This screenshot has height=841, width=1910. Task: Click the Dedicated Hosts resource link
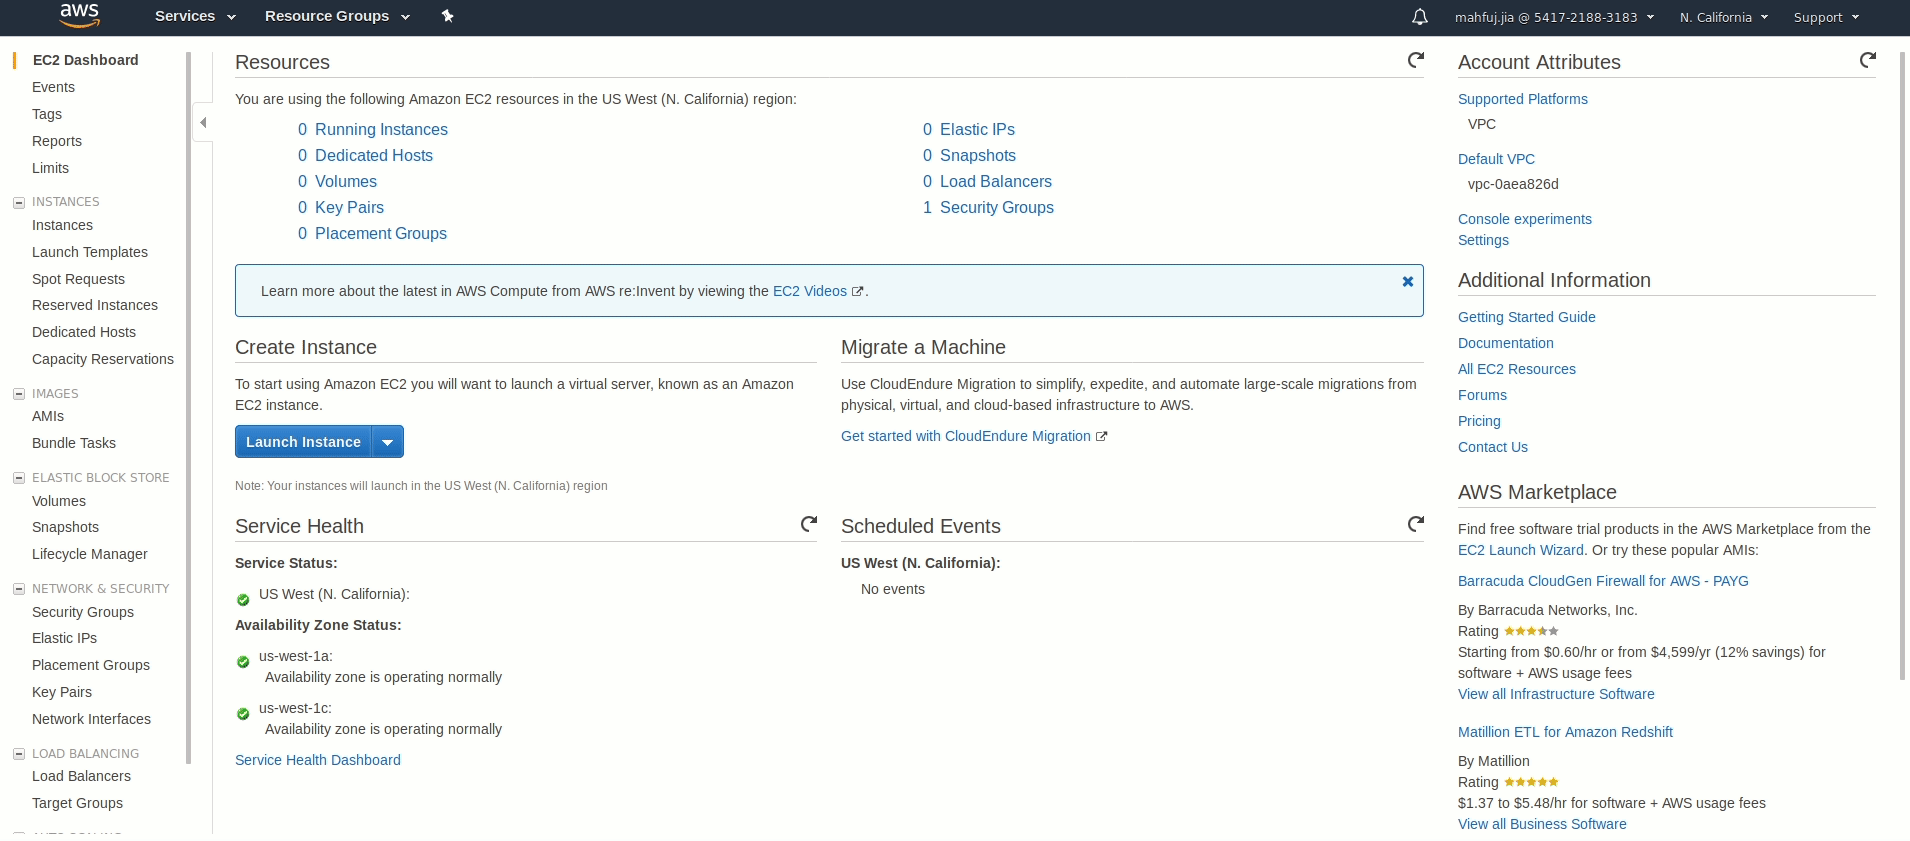tap(374, 155)
